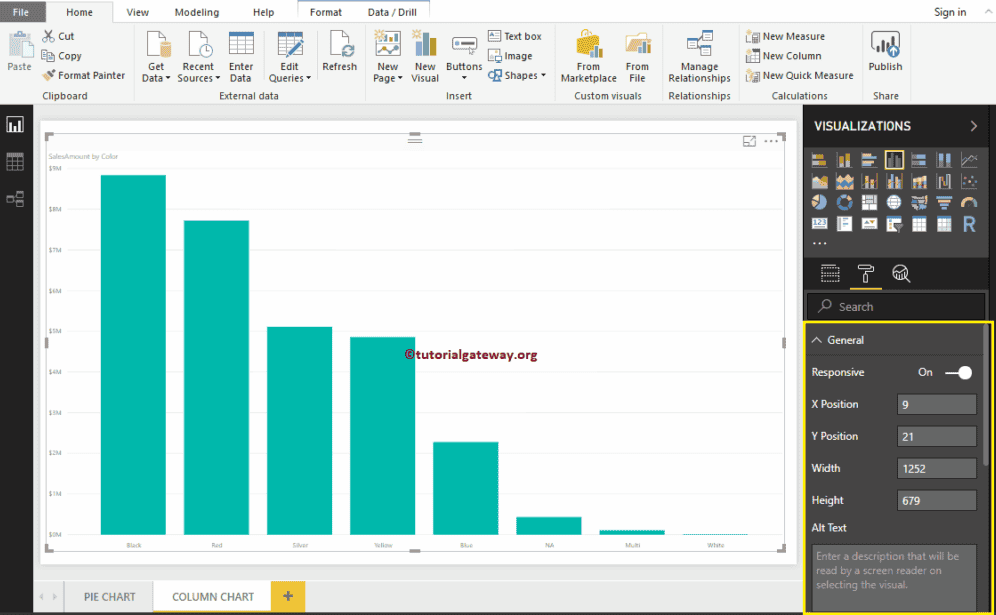The width and height of the screenshot is (996, 615).
Task: Open the Analytics pane magnifier icon
Action: (x=901, y=273)
